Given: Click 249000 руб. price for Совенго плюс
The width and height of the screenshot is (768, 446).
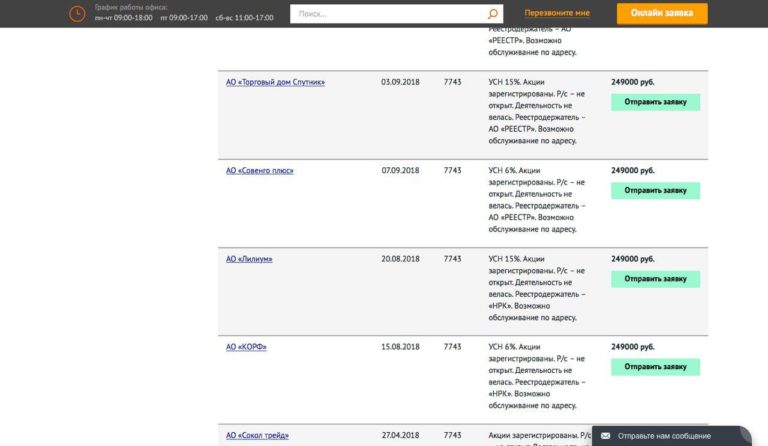Looking at the screenshot, I should pyautogui.click(x=632, y=170).
